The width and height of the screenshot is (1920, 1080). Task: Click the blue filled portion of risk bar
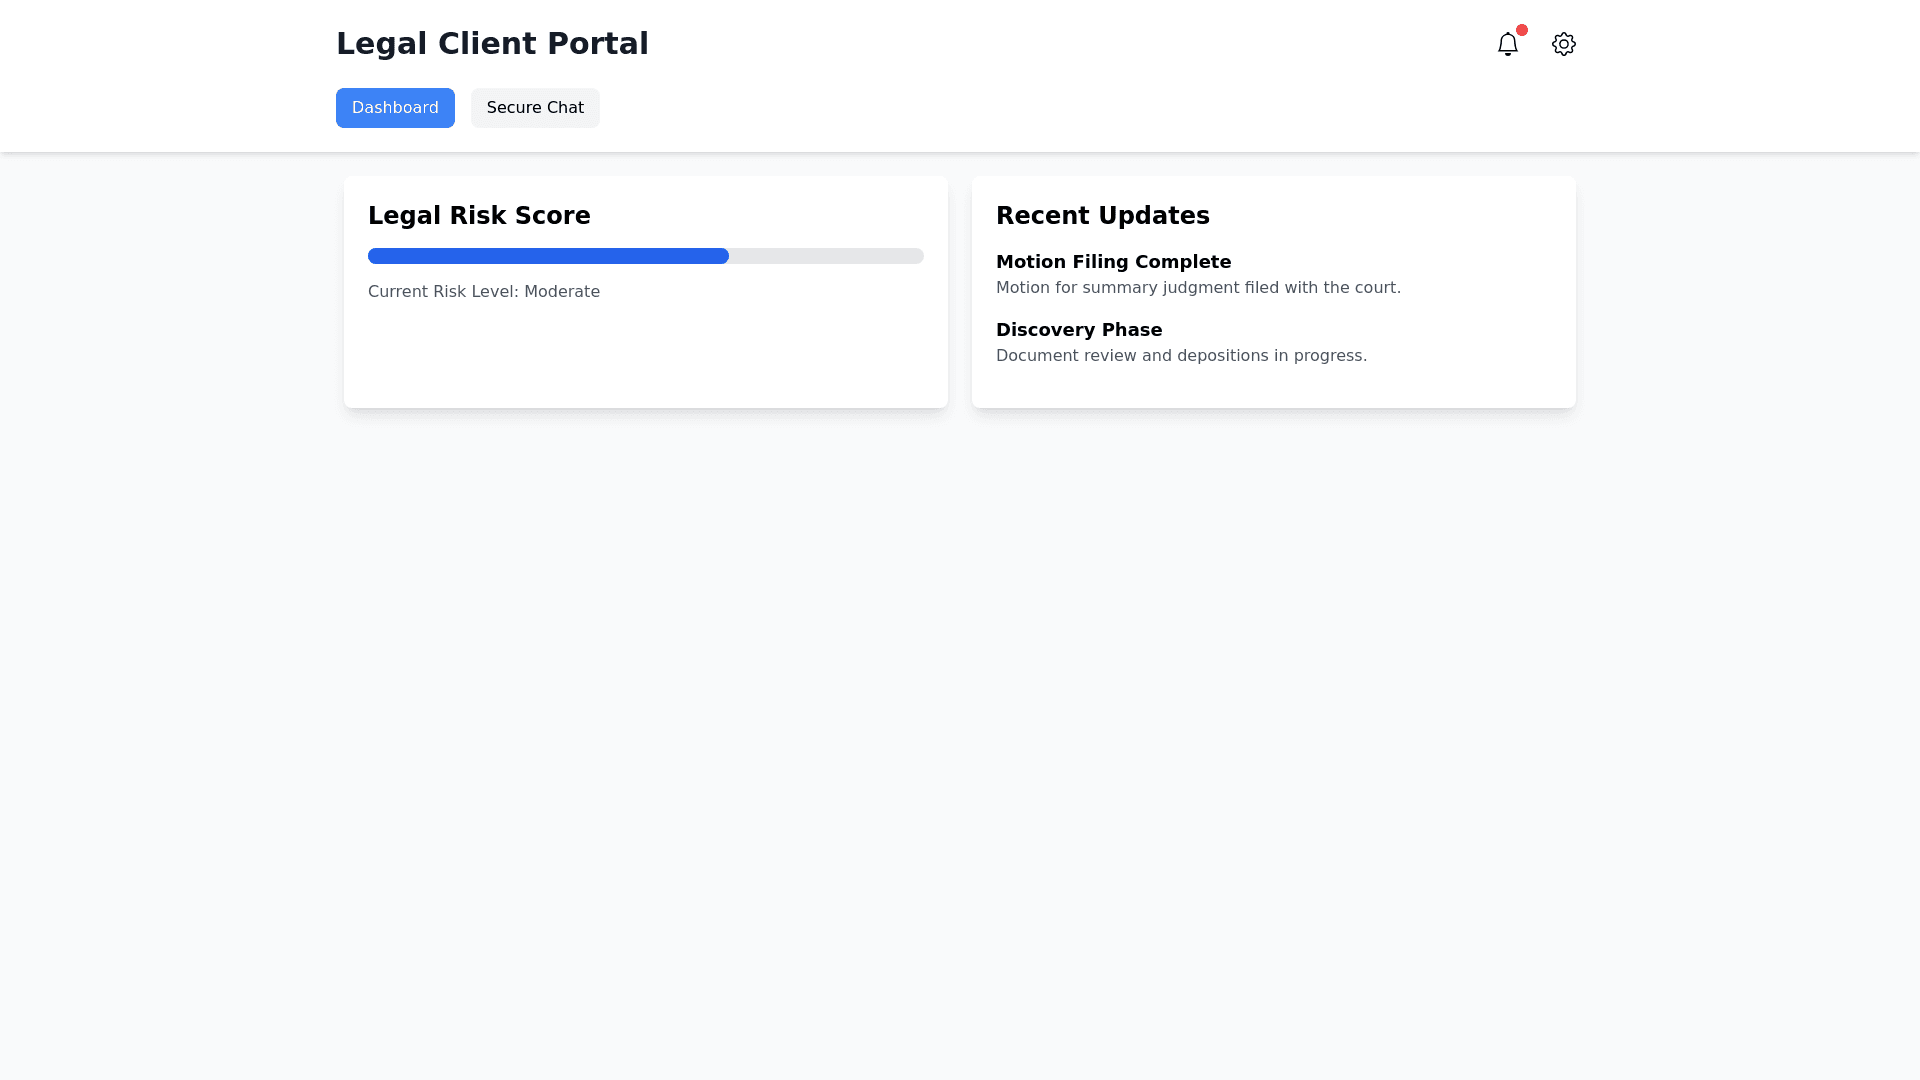click(x=548, y=256)
